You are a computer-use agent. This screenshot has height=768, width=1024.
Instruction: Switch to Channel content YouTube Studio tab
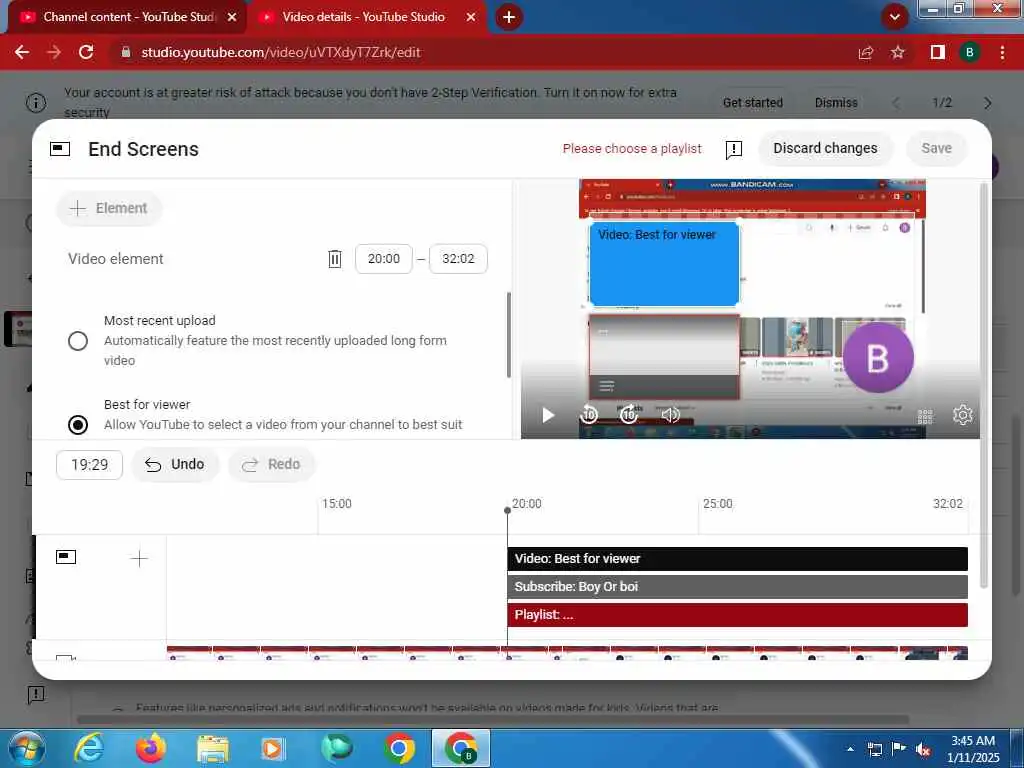click(129, 17)
